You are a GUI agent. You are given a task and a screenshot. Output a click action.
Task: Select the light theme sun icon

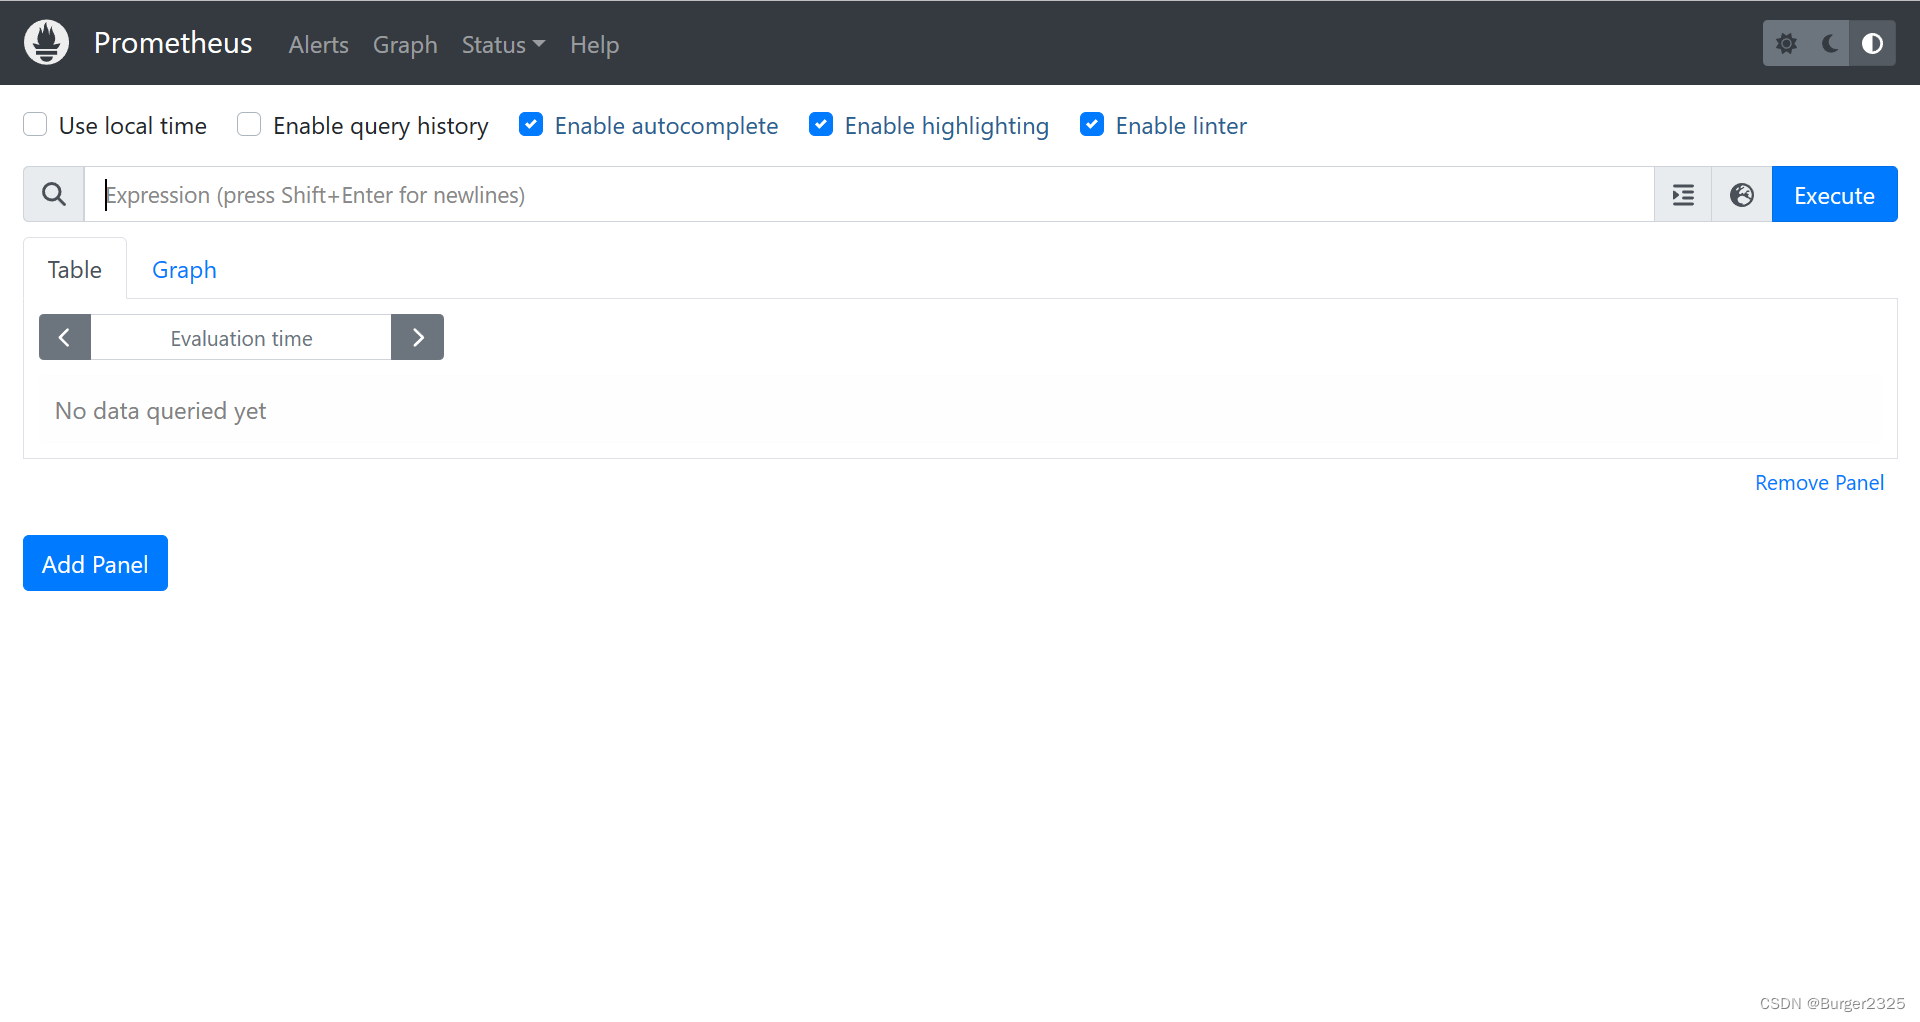[x=1786, y=44]
